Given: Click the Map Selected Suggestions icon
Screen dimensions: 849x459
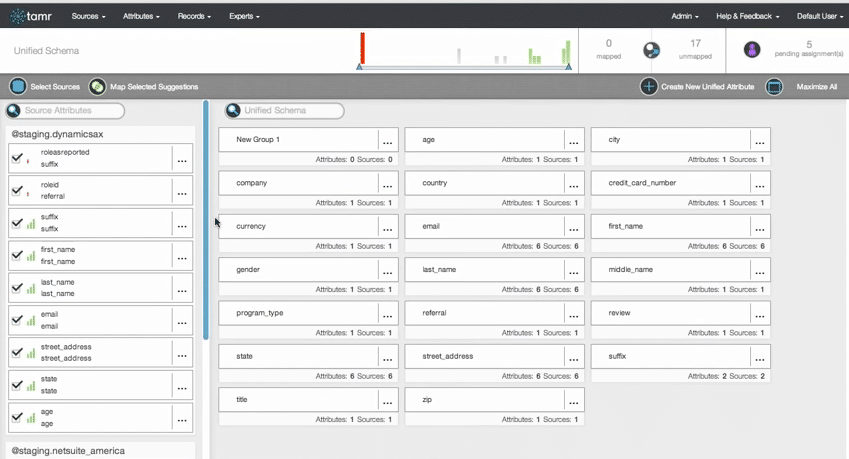Looking at the screenshot, I should tap(97, 87).
